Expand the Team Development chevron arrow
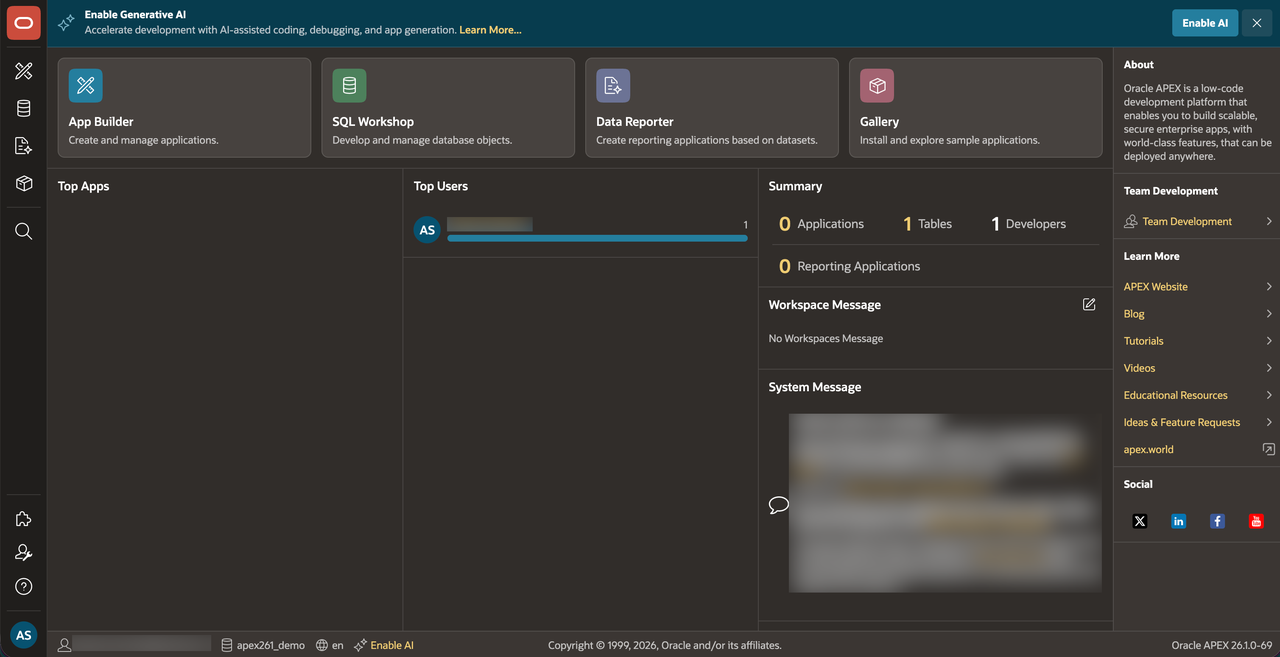The image size is (1280, 657). 1269,221
